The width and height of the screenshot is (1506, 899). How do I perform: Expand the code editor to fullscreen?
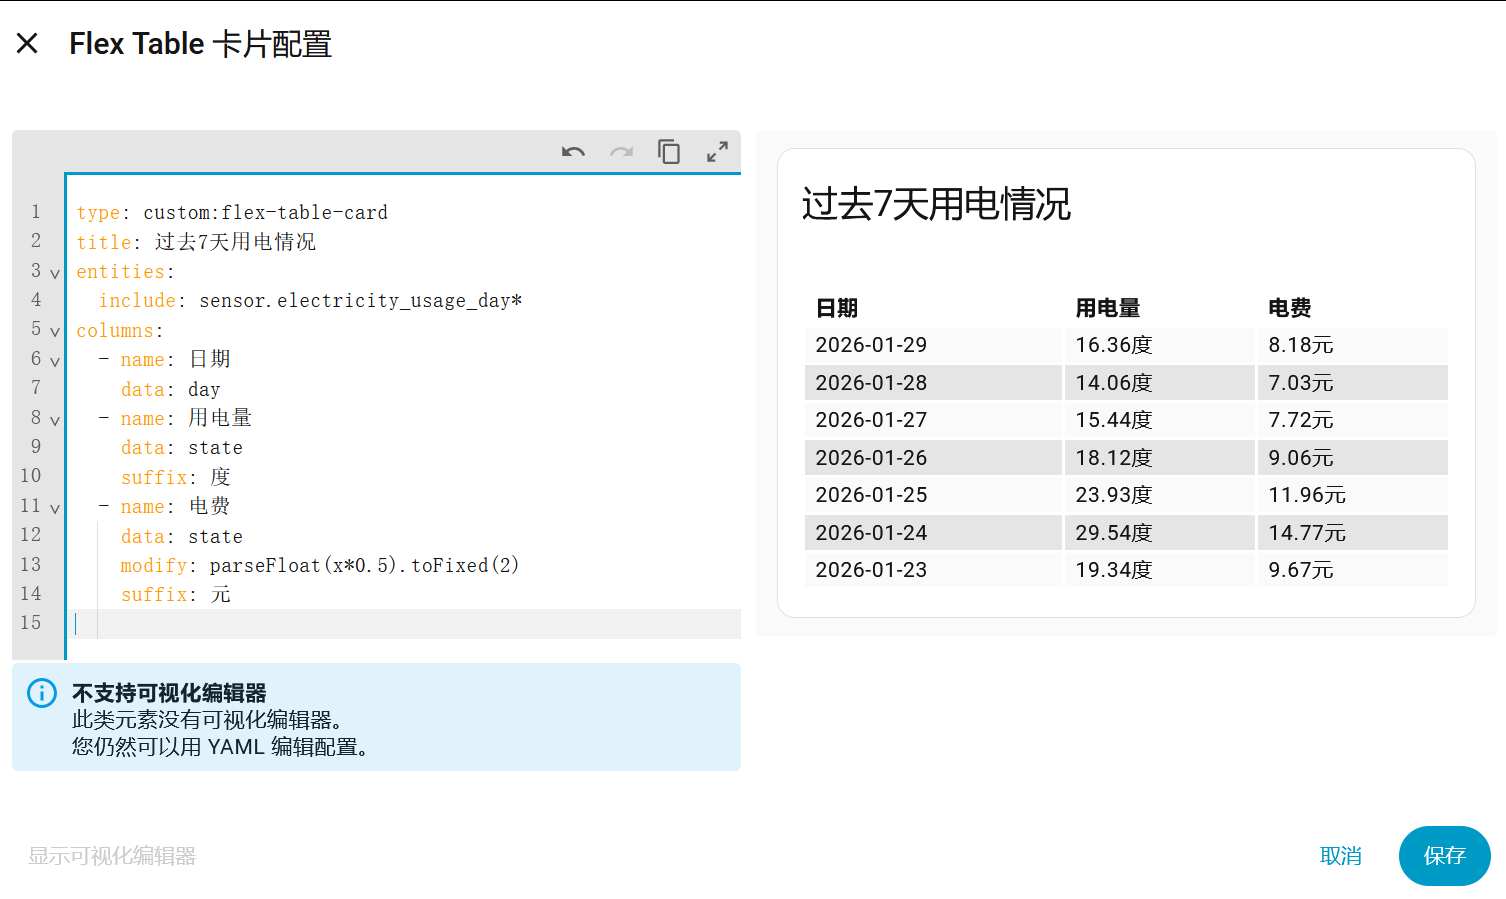[x=716, y=151]
